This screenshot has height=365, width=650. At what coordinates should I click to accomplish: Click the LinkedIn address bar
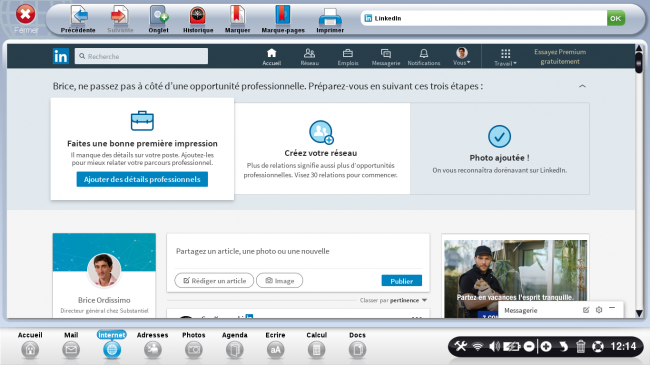(483, 18)
